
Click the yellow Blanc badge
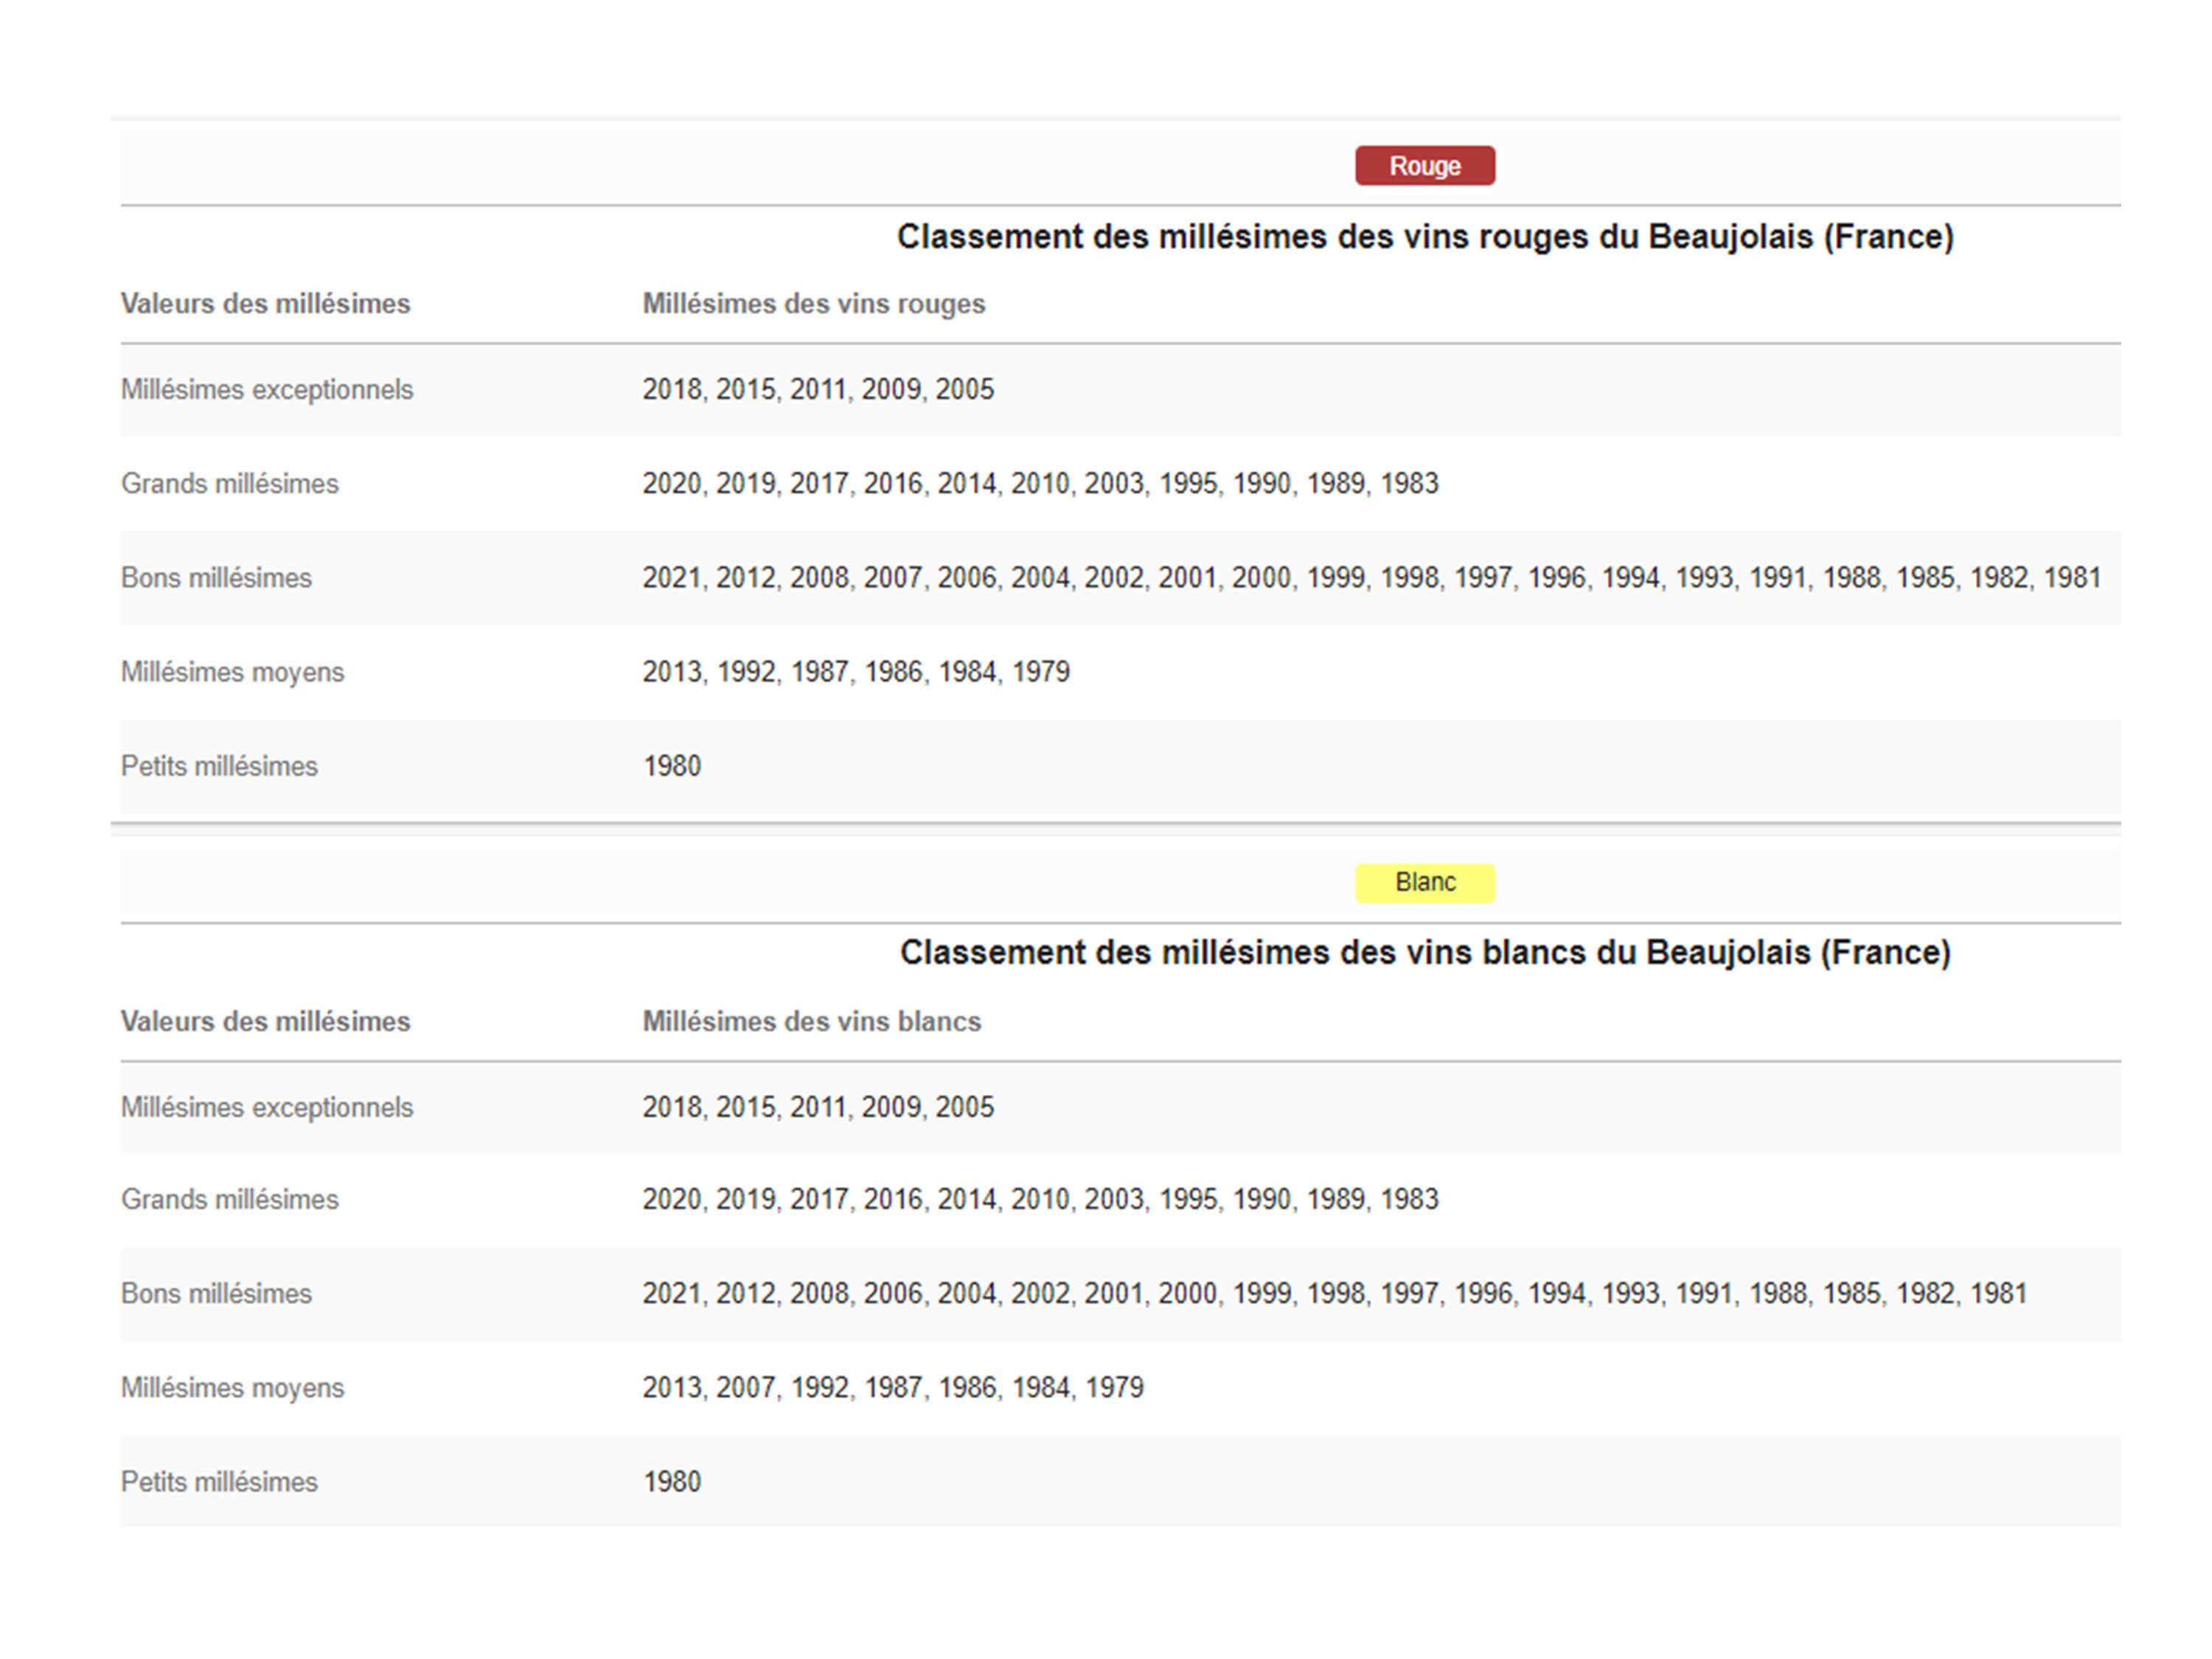pyautogui.click(x=1425, y=883)
